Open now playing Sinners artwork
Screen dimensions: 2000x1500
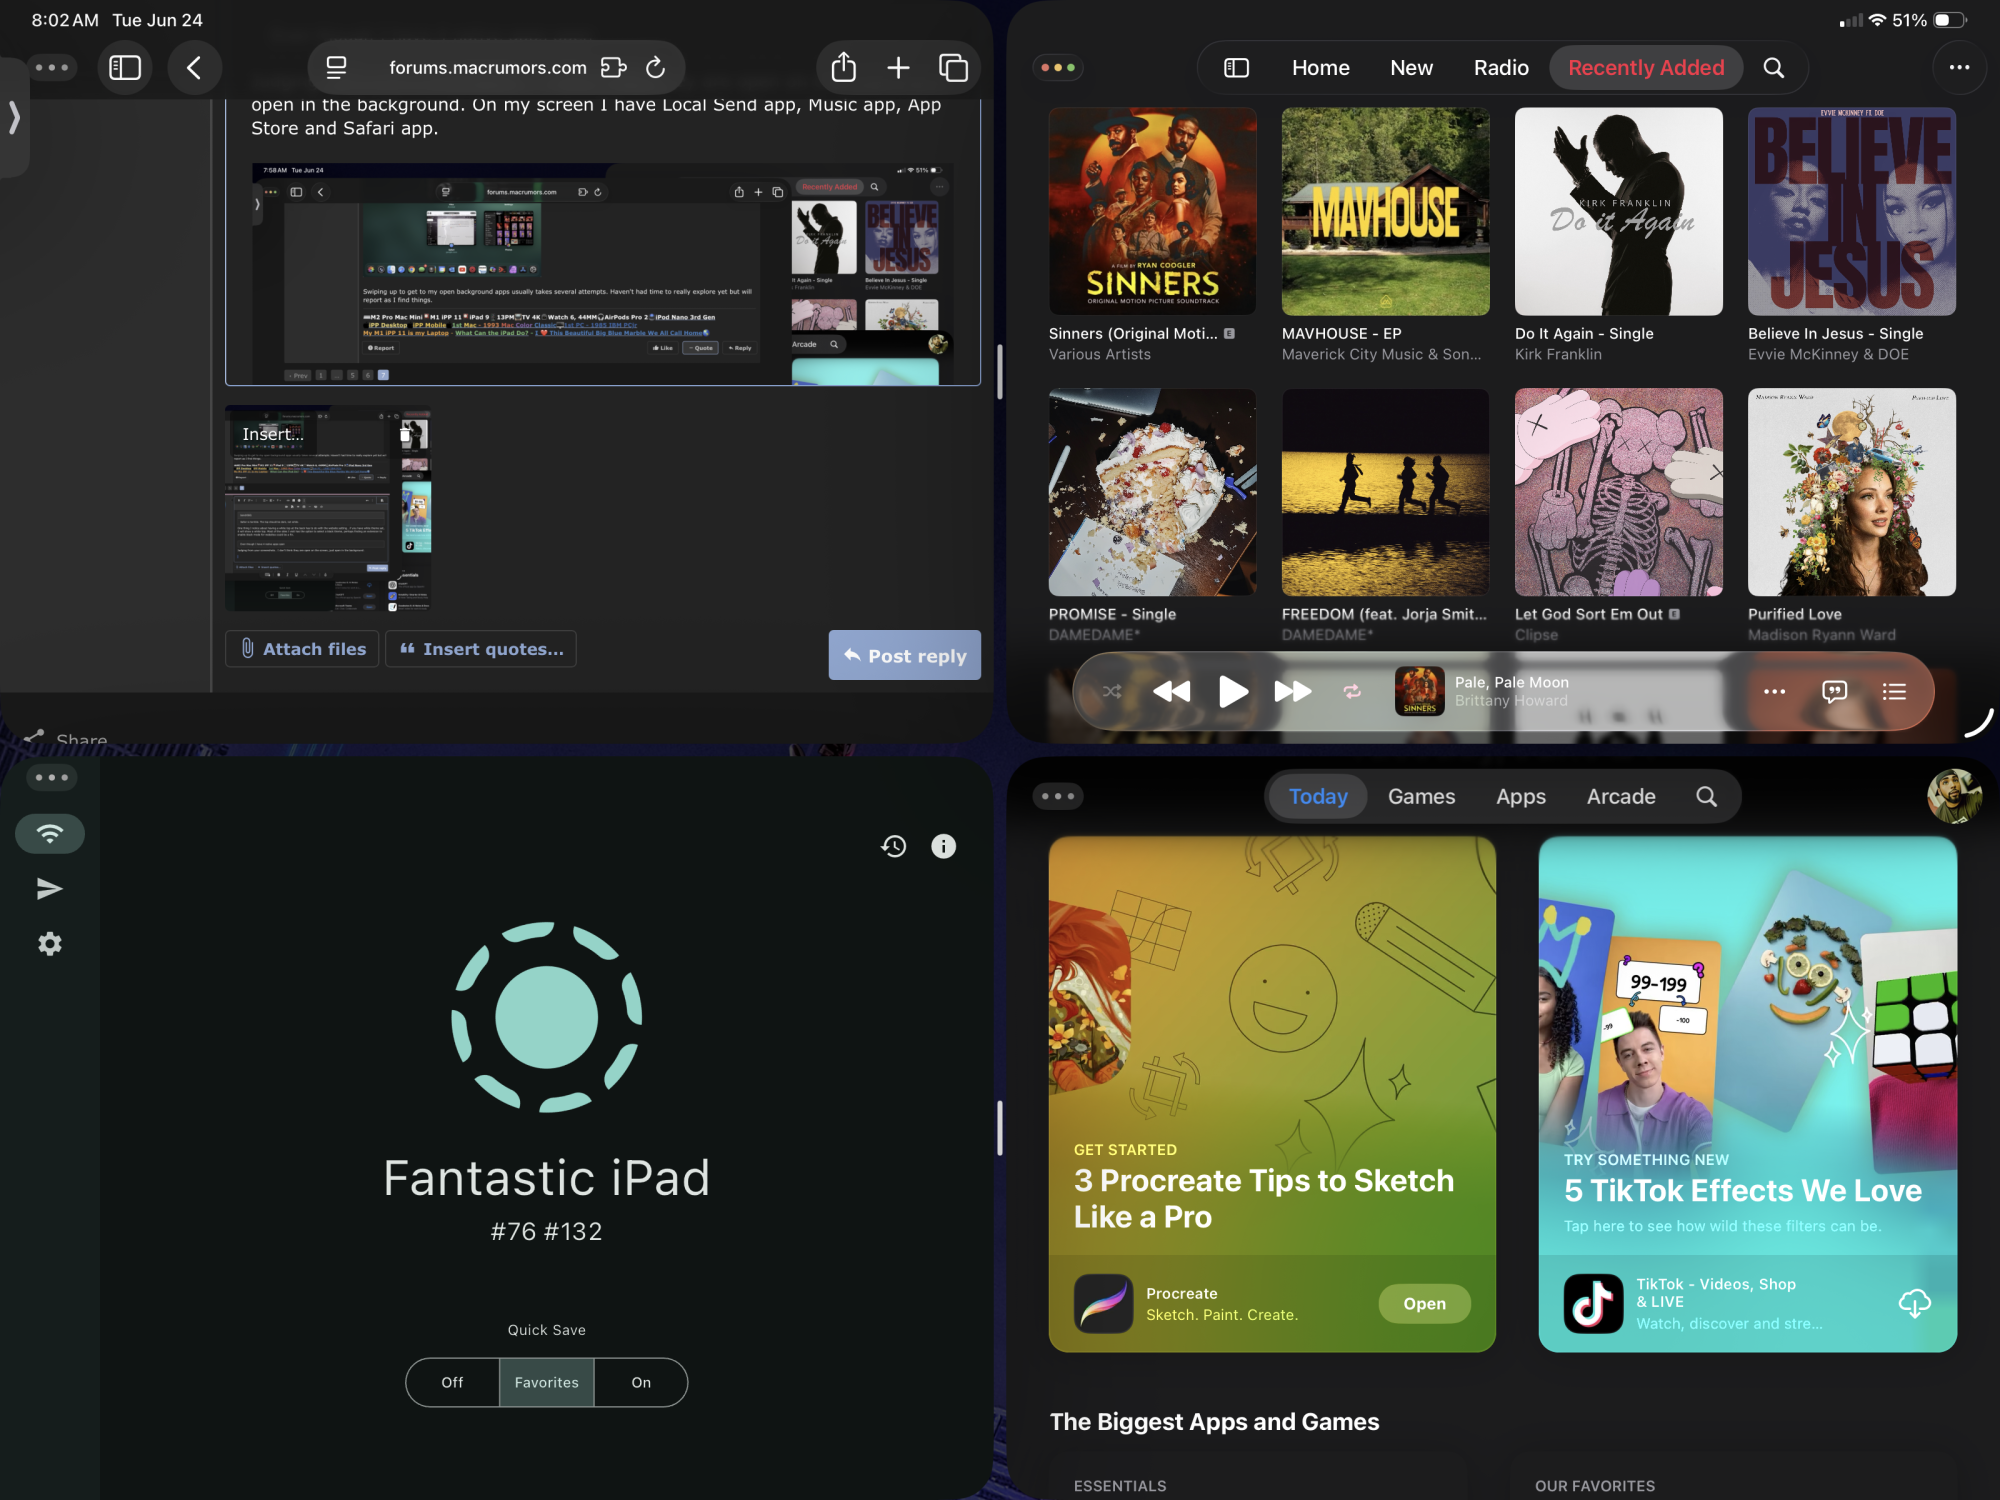pos(1419,691)
